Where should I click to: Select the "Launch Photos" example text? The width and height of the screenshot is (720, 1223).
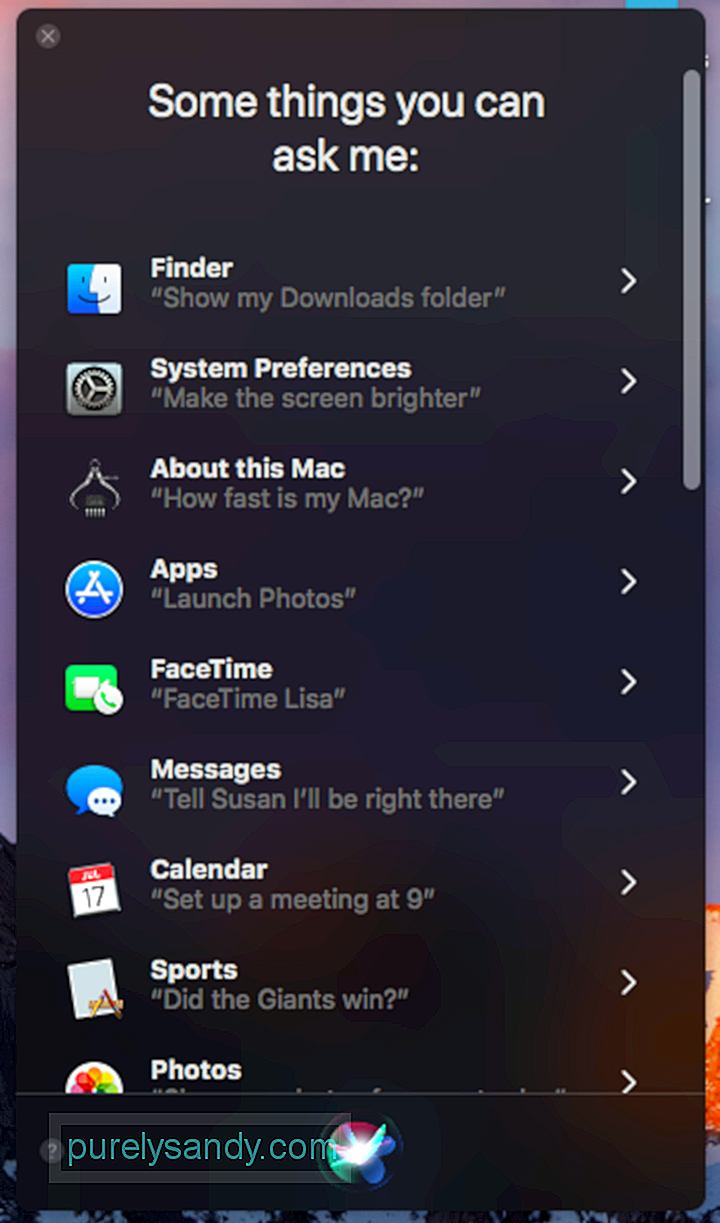[x=253, y=598]
